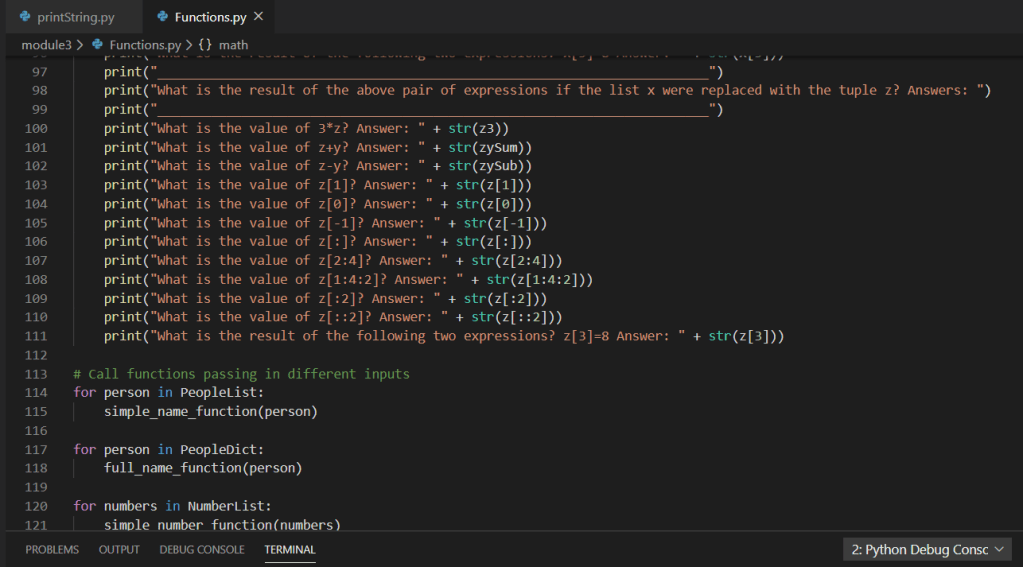Open the math symbol breadcrumb
This screenshot has height=567, width=1023.
pyautogui.click(x=233, y=45)
